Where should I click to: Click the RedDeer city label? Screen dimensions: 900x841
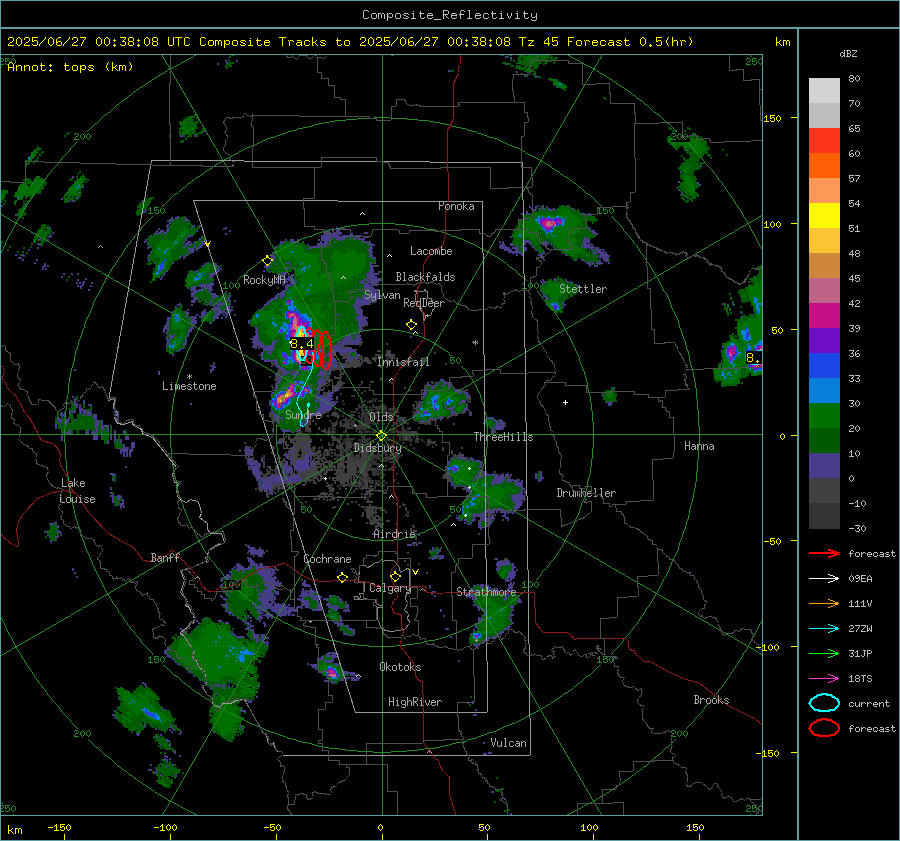point(424,303)
